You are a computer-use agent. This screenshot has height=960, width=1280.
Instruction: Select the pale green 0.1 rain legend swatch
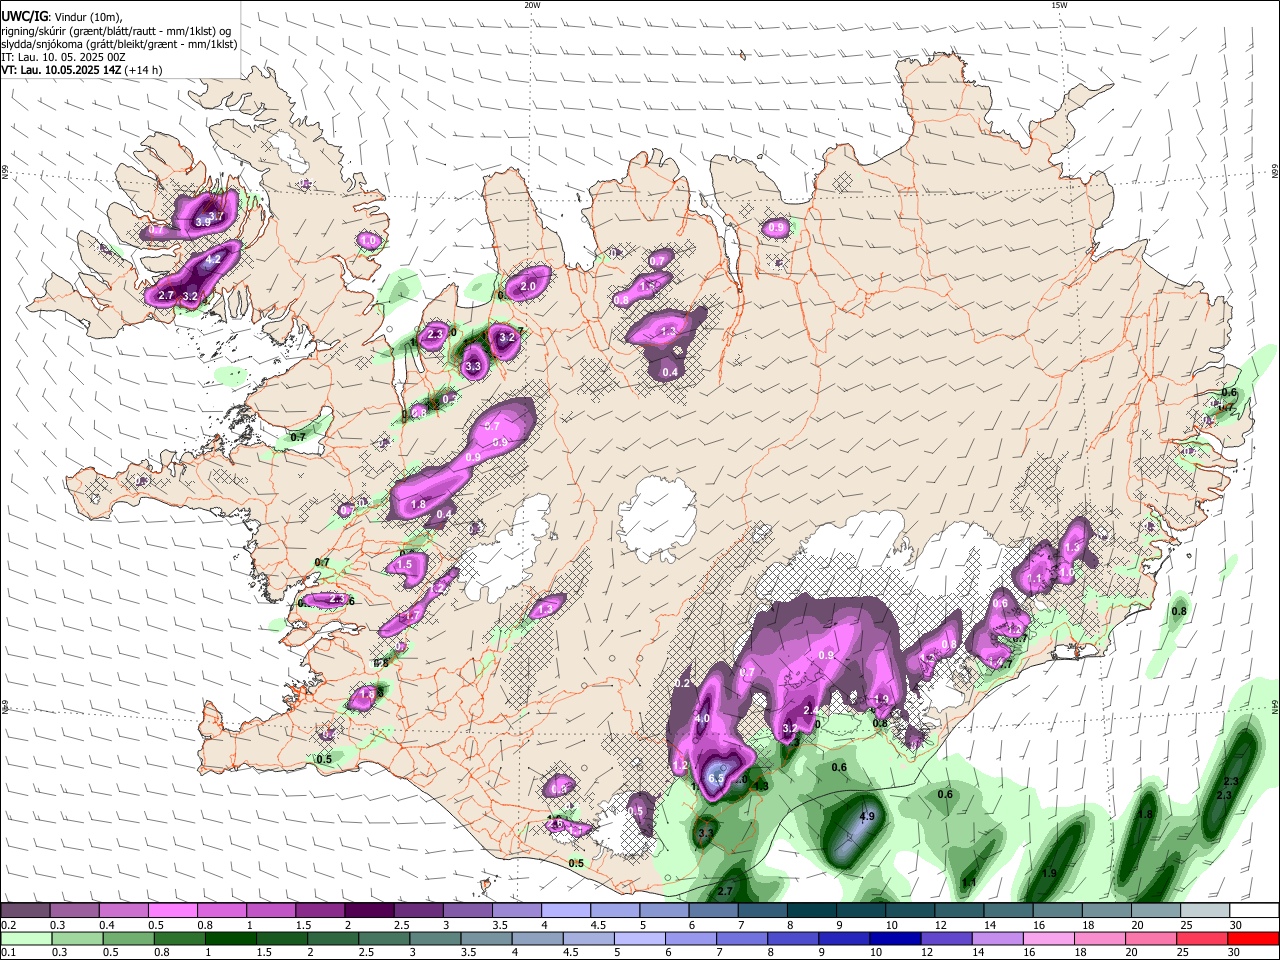(x=25, y=938)
